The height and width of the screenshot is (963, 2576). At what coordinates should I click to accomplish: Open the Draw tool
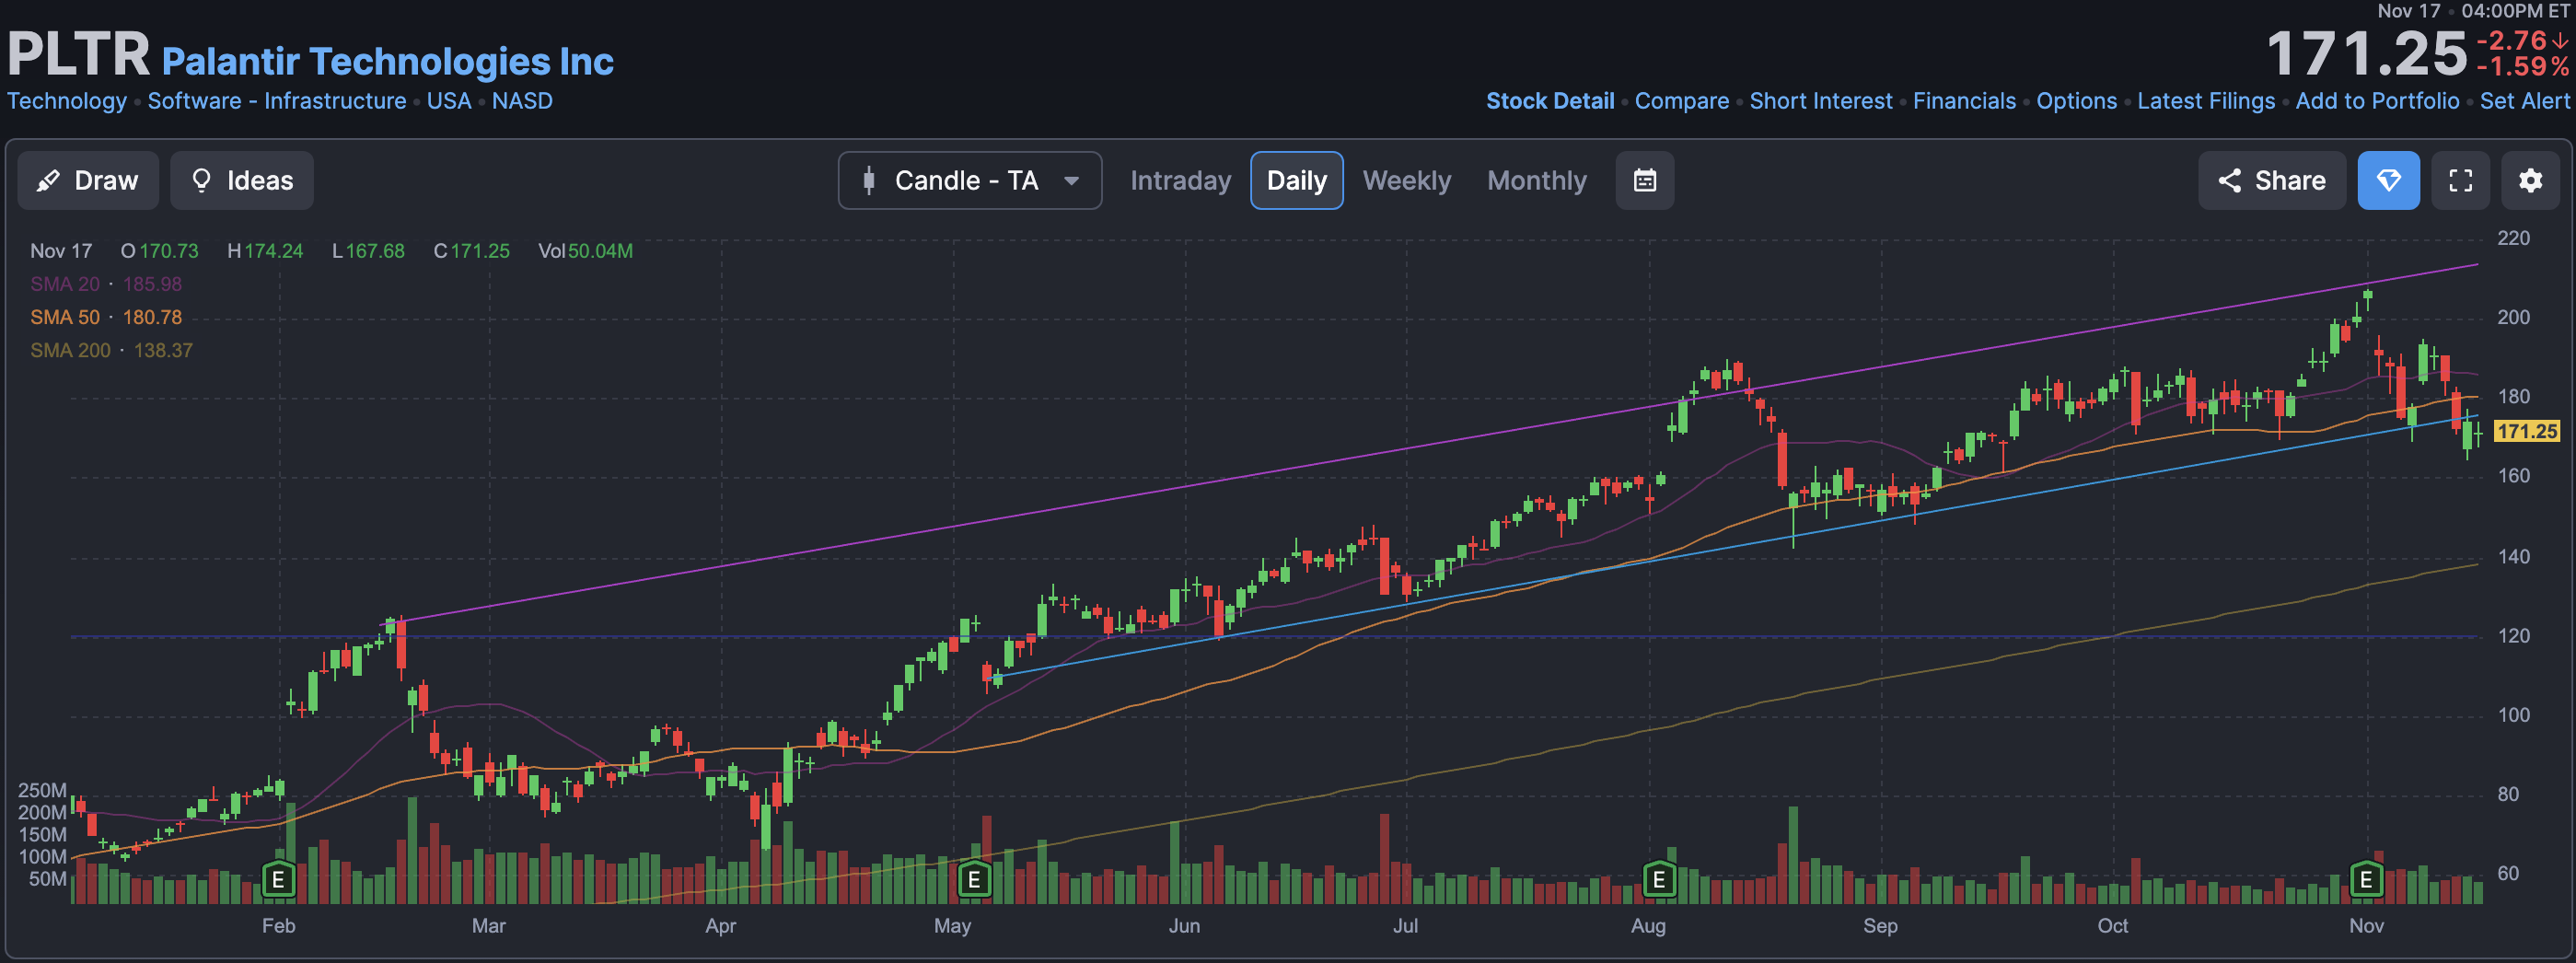point(88,180)
